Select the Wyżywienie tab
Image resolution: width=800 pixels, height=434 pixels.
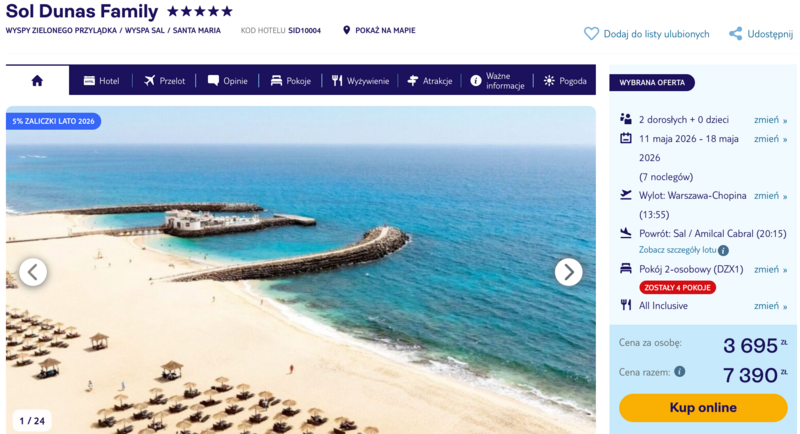point(360,81)
